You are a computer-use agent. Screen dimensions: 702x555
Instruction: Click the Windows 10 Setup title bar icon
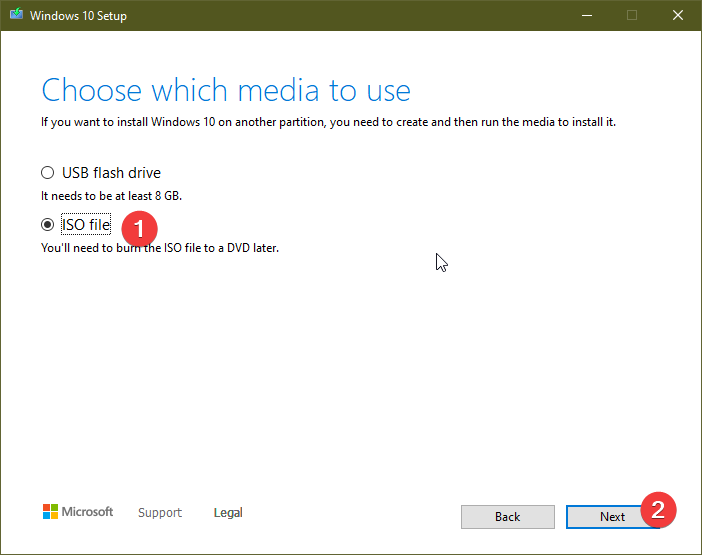coord(17,15)
